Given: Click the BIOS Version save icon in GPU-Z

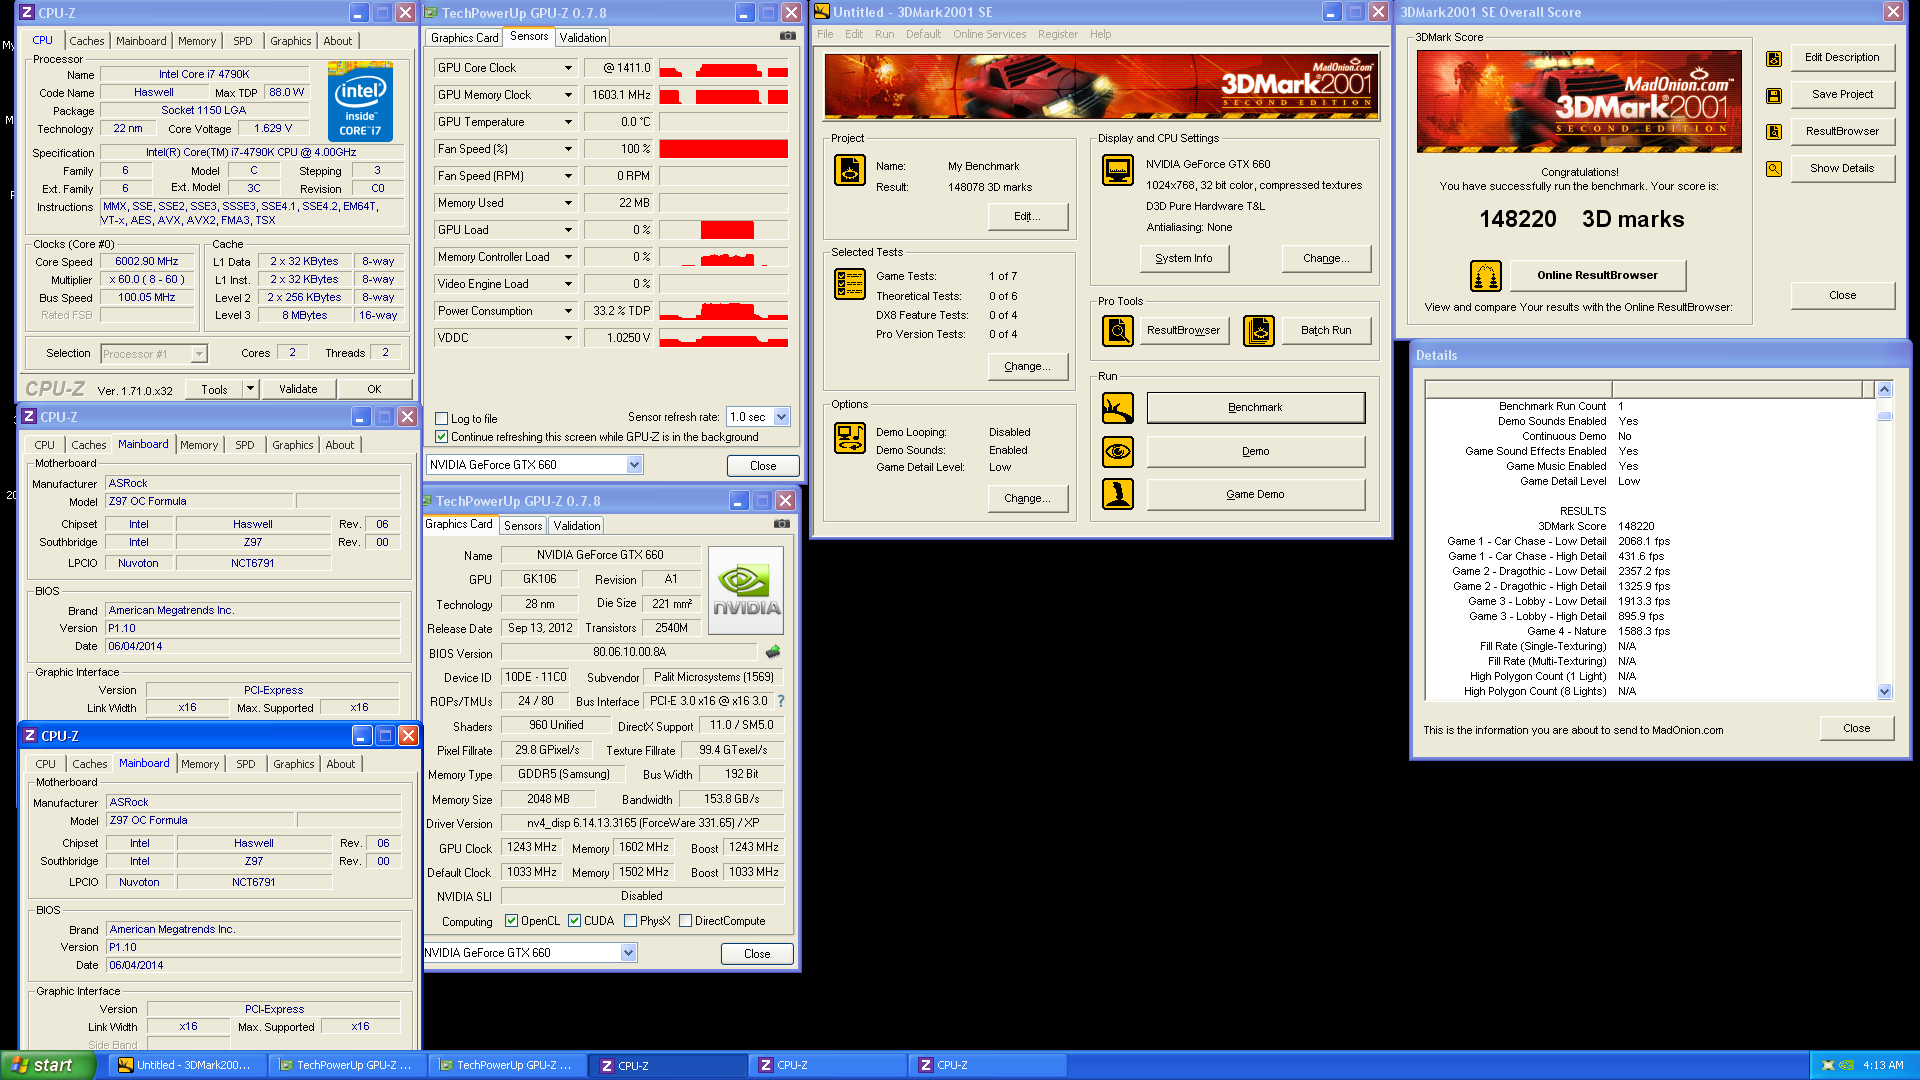Looking at the screenshot, I should pos(773,652).
